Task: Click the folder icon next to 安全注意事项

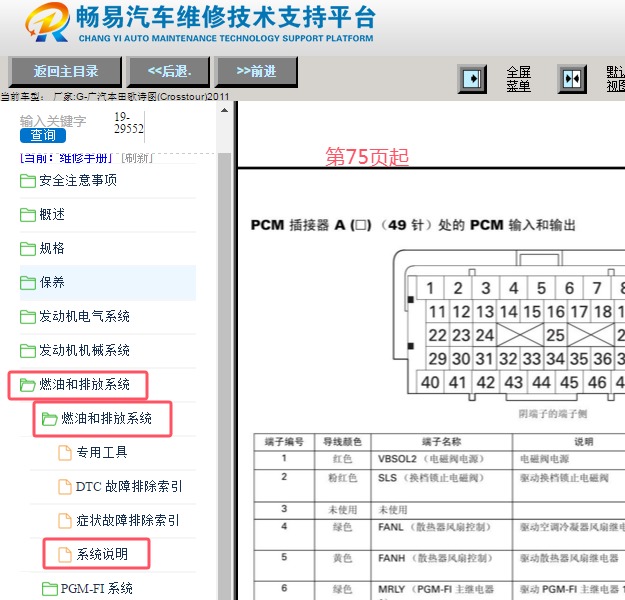Action: pyautogui.click(x=28, y=181)
